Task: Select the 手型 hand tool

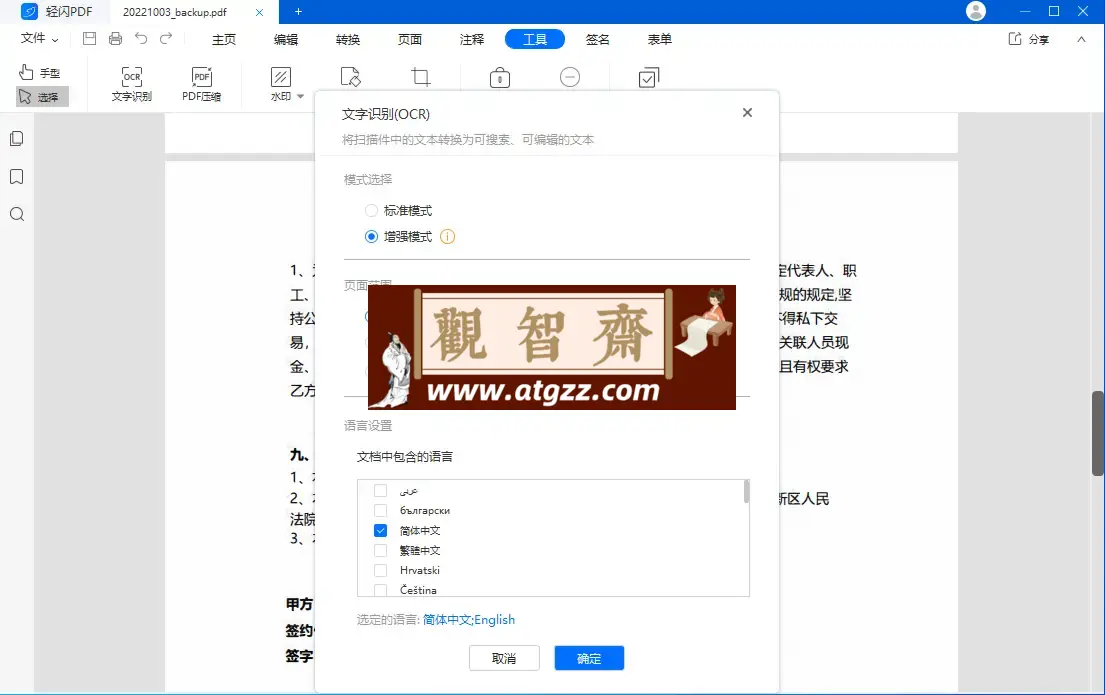Action: (40, 72)
